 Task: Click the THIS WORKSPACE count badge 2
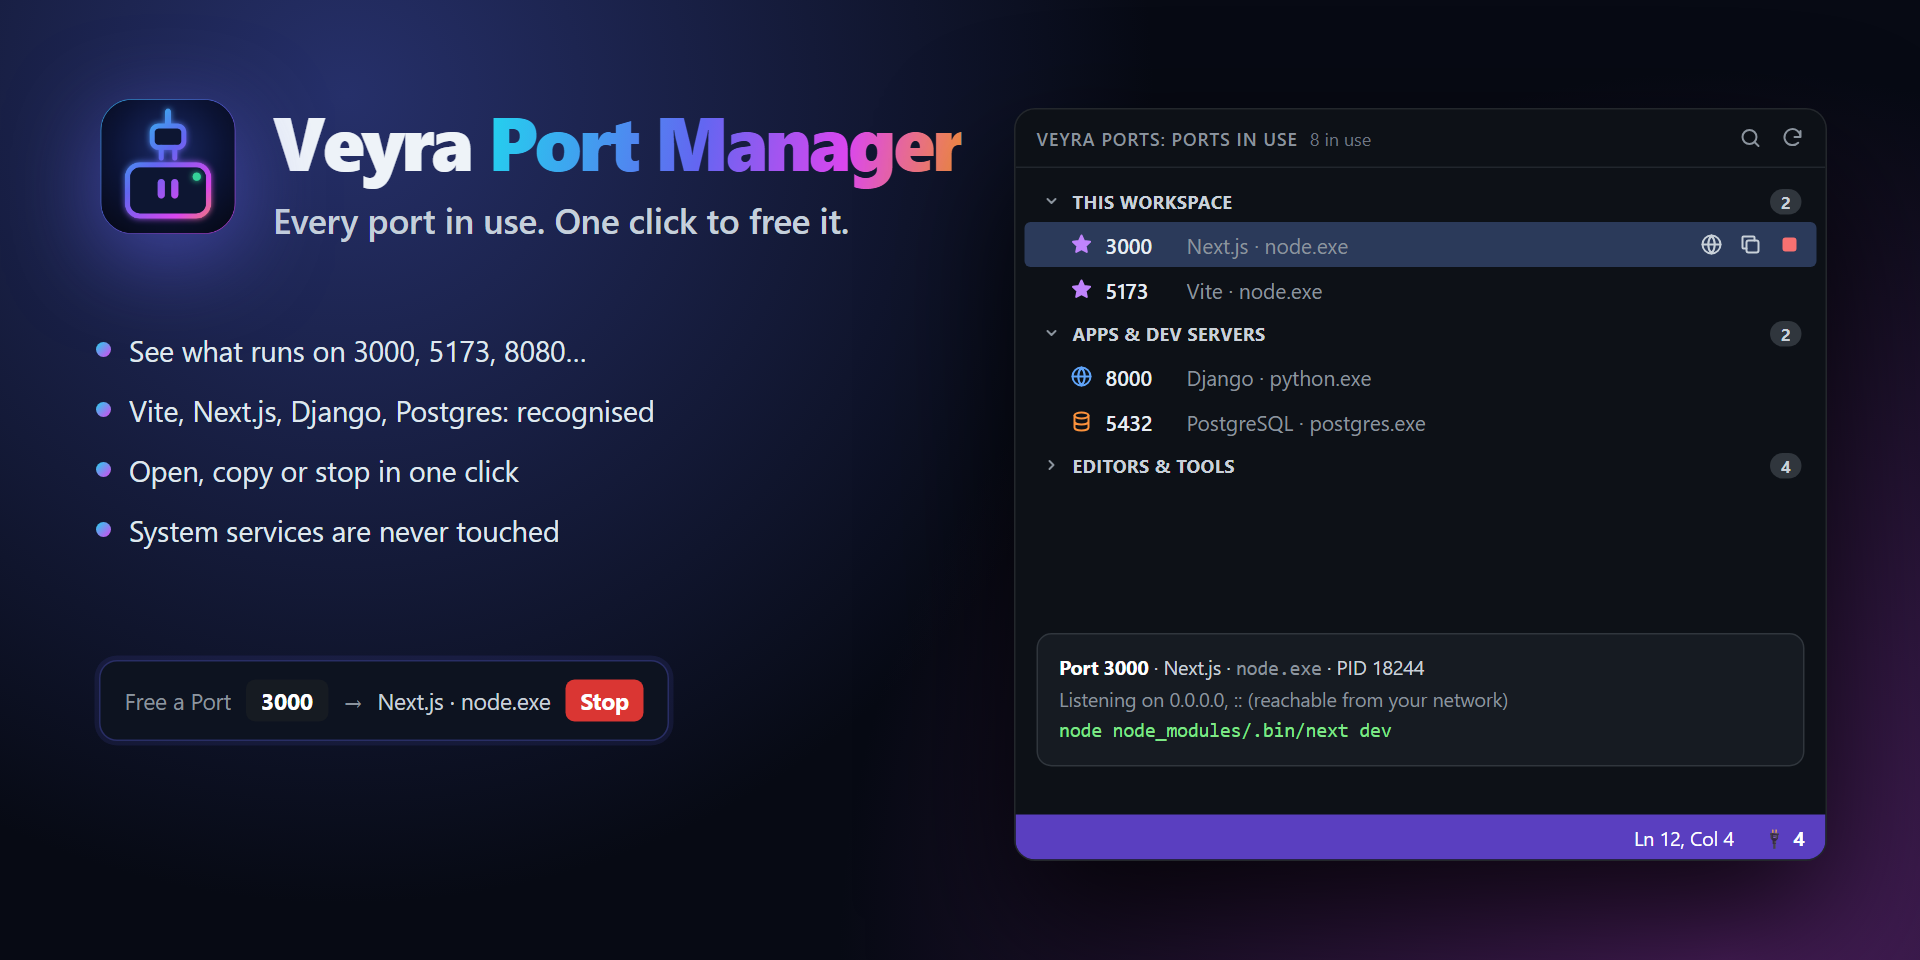(1785, 202)
